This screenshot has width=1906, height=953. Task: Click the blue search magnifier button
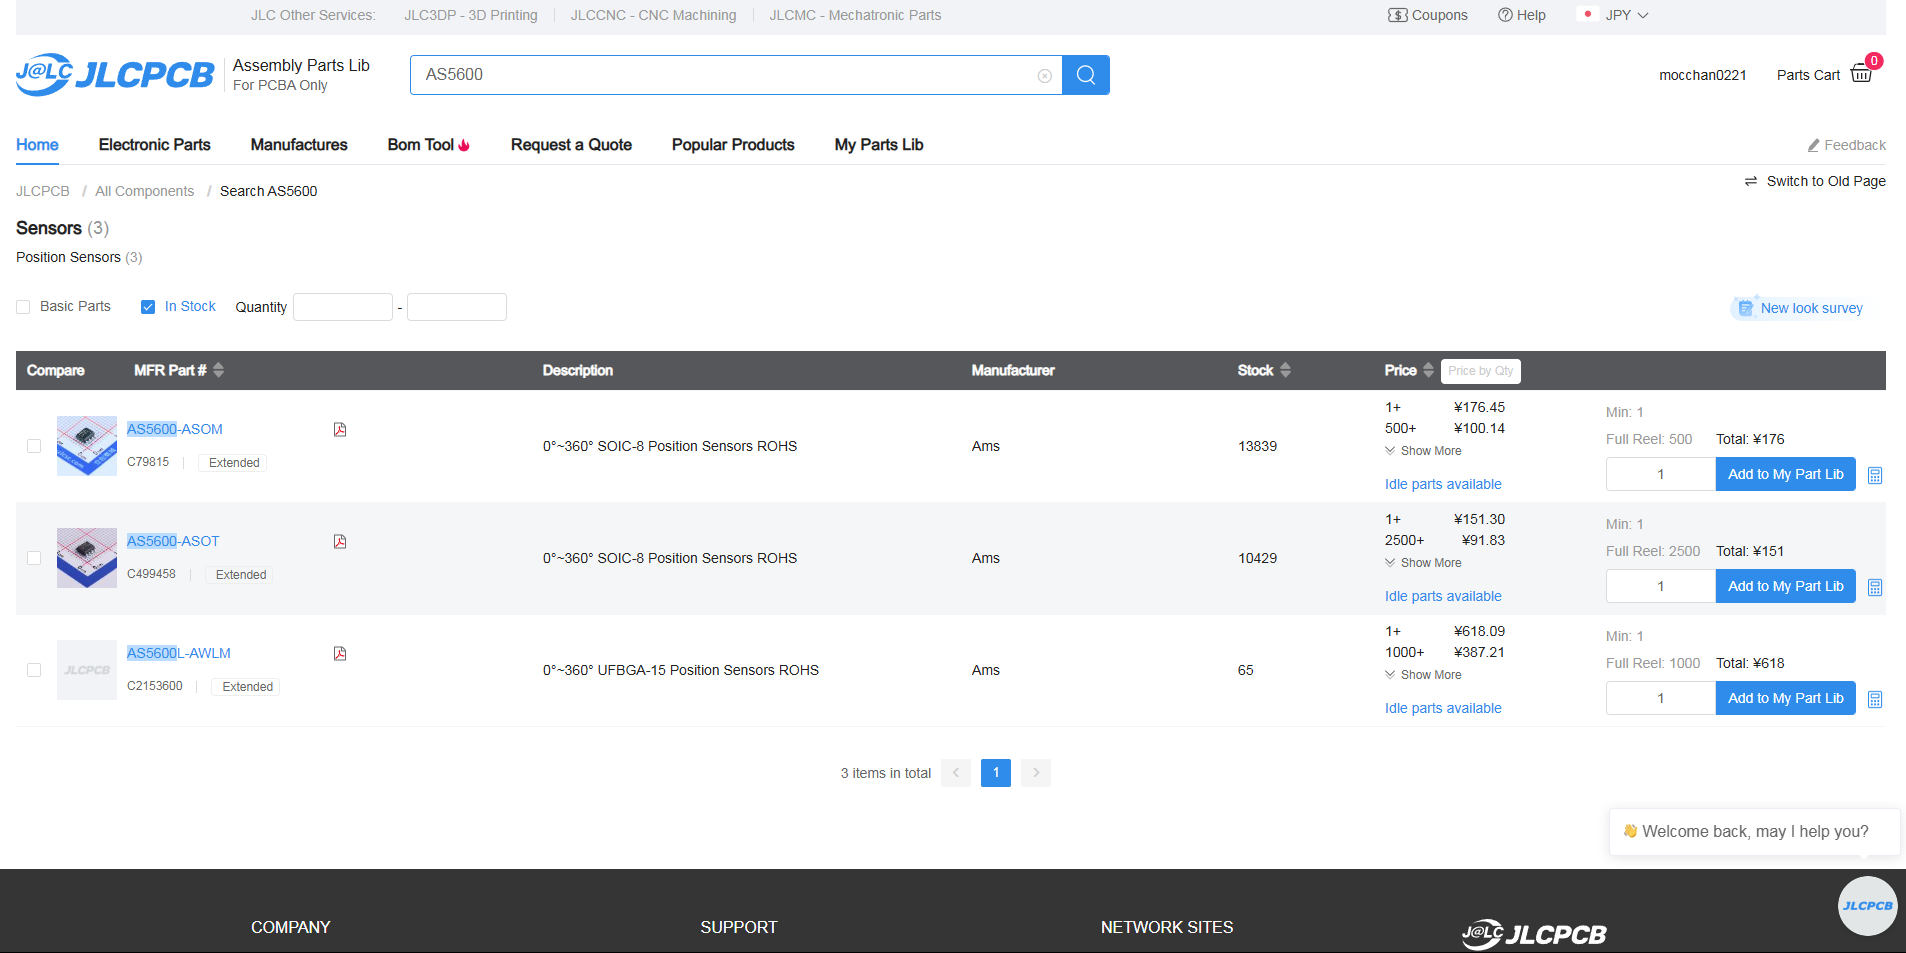[1086, 75]
